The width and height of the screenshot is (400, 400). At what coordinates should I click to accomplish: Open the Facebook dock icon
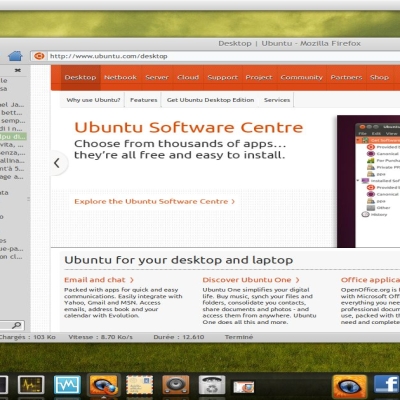(387, 385)
